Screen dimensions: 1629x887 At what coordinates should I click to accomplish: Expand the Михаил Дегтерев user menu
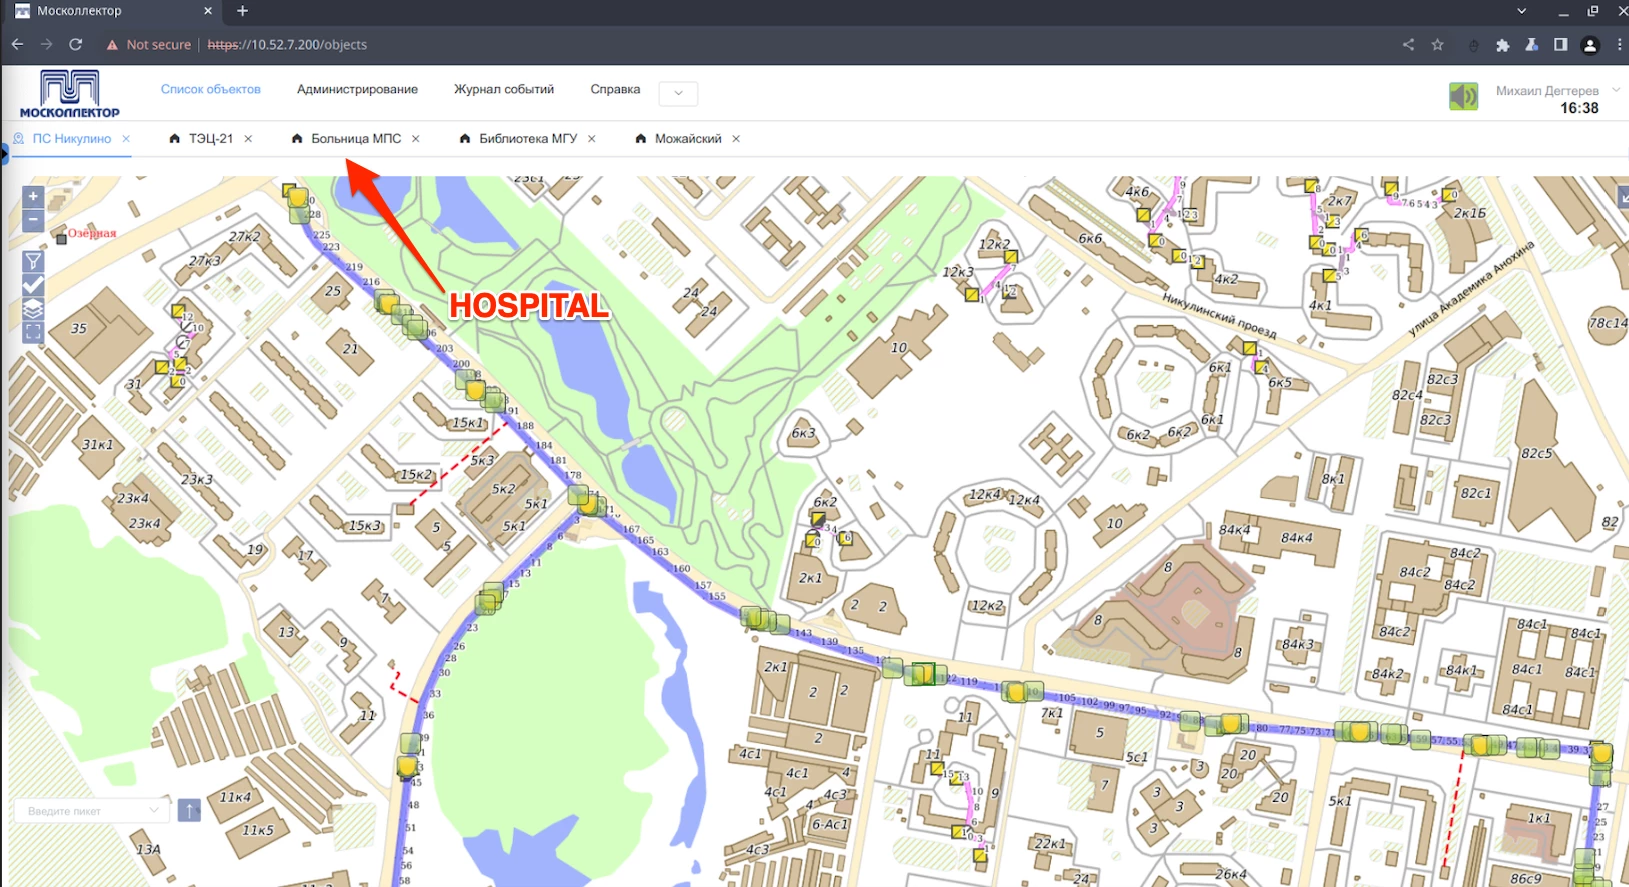tap(1616, 90)
